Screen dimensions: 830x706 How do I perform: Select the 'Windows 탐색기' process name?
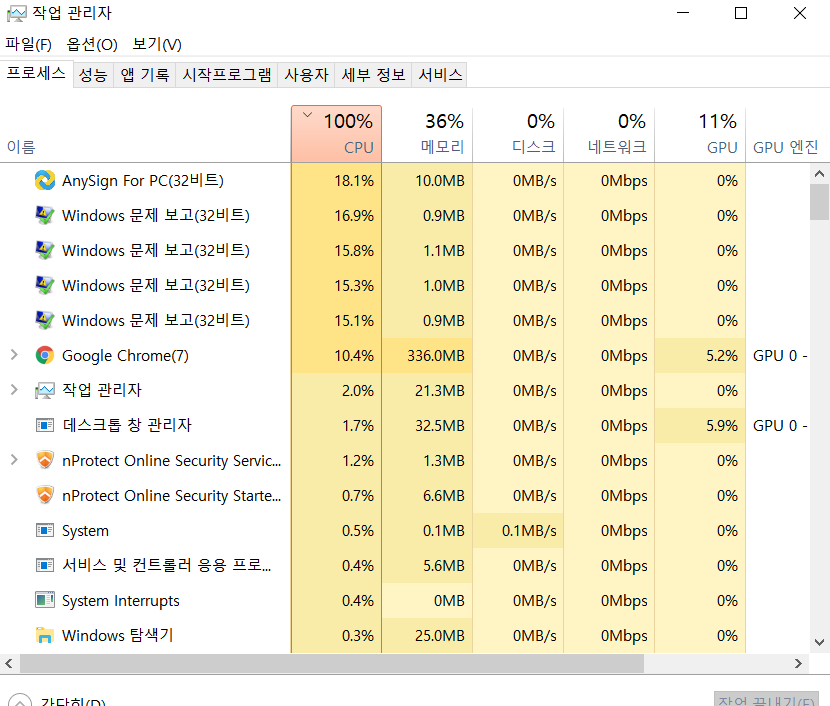(118, 635)
